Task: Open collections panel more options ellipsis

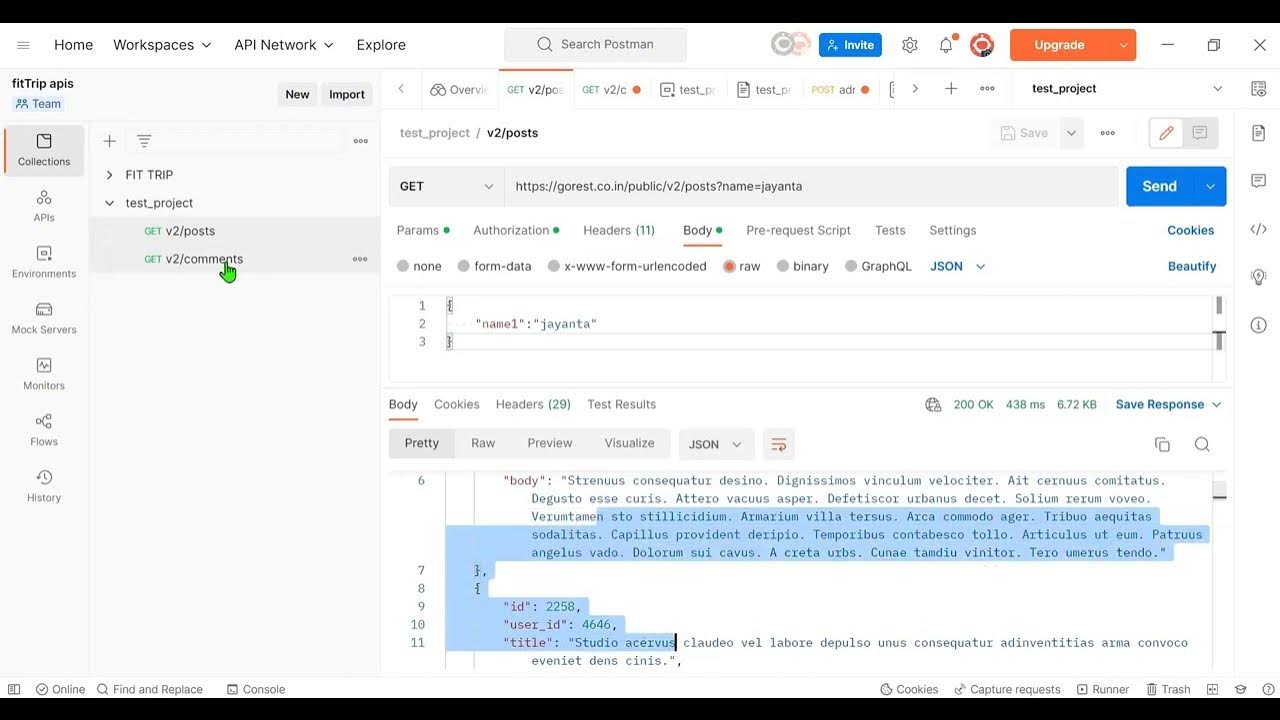Action: [x=361, y=141]
